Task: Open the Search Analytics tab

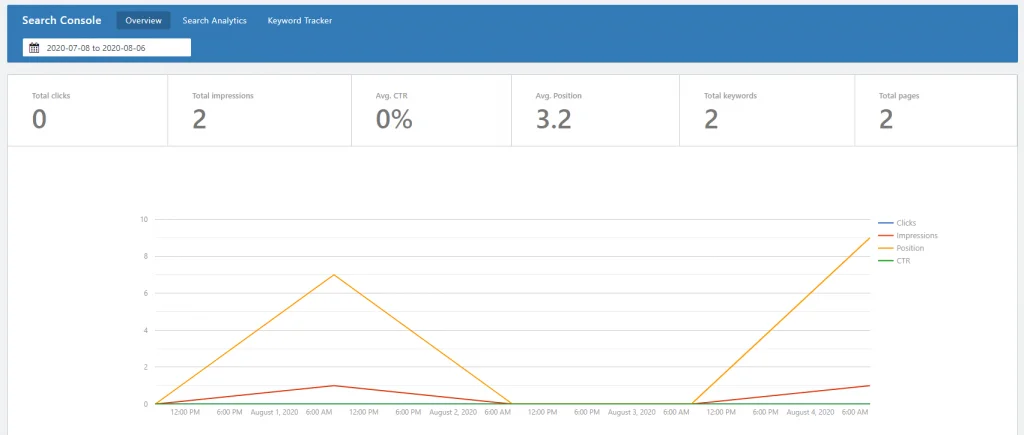Action: coord(214,20)
